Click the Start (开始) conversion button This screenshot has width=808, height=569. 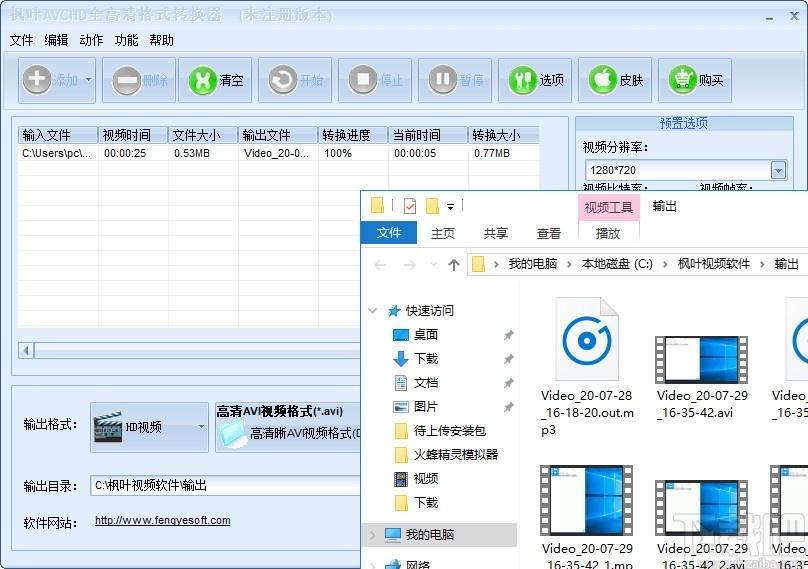295,80
